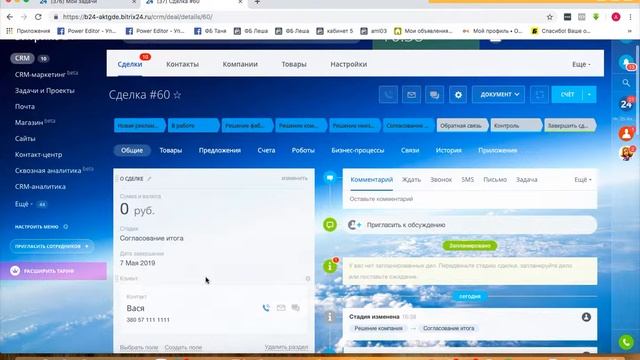
Task: Expand Ещё in left sidebar
Action: (x=24, y=204)
